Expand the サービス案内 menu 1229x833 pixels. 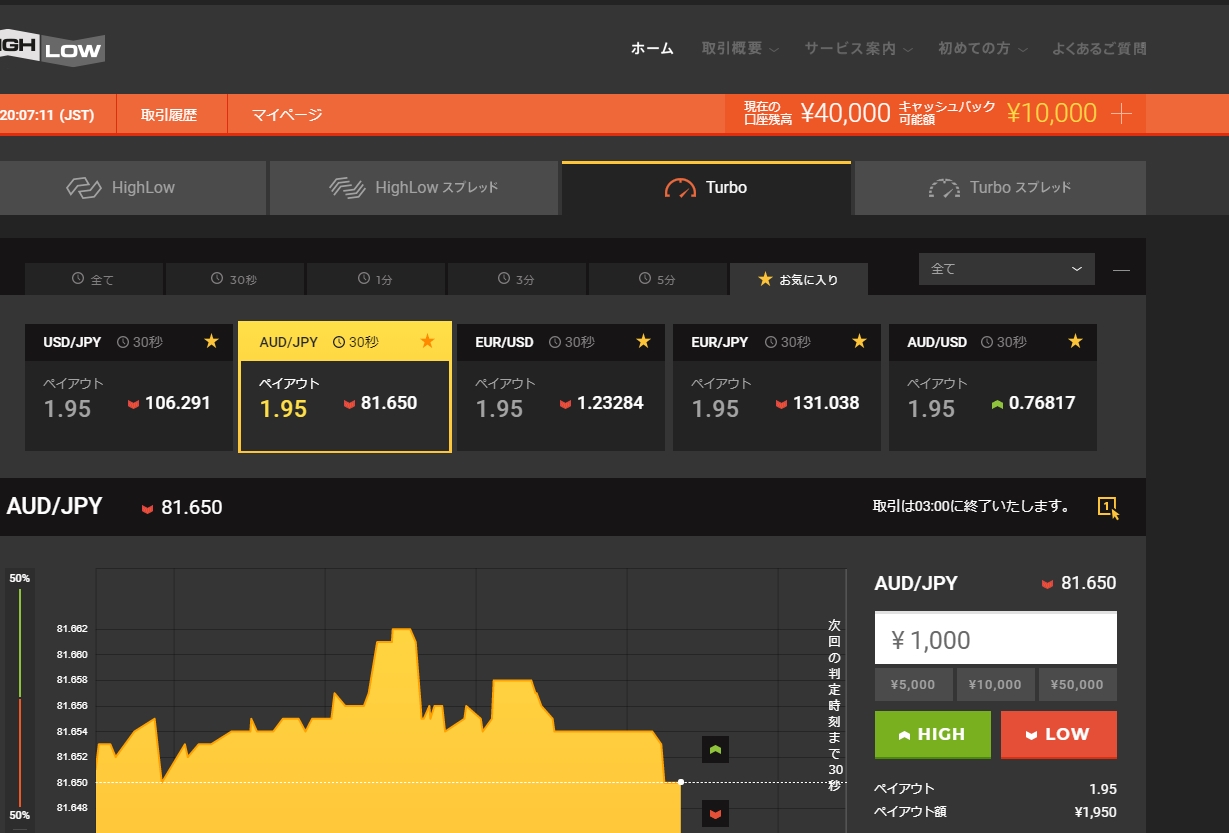point(858,48)
